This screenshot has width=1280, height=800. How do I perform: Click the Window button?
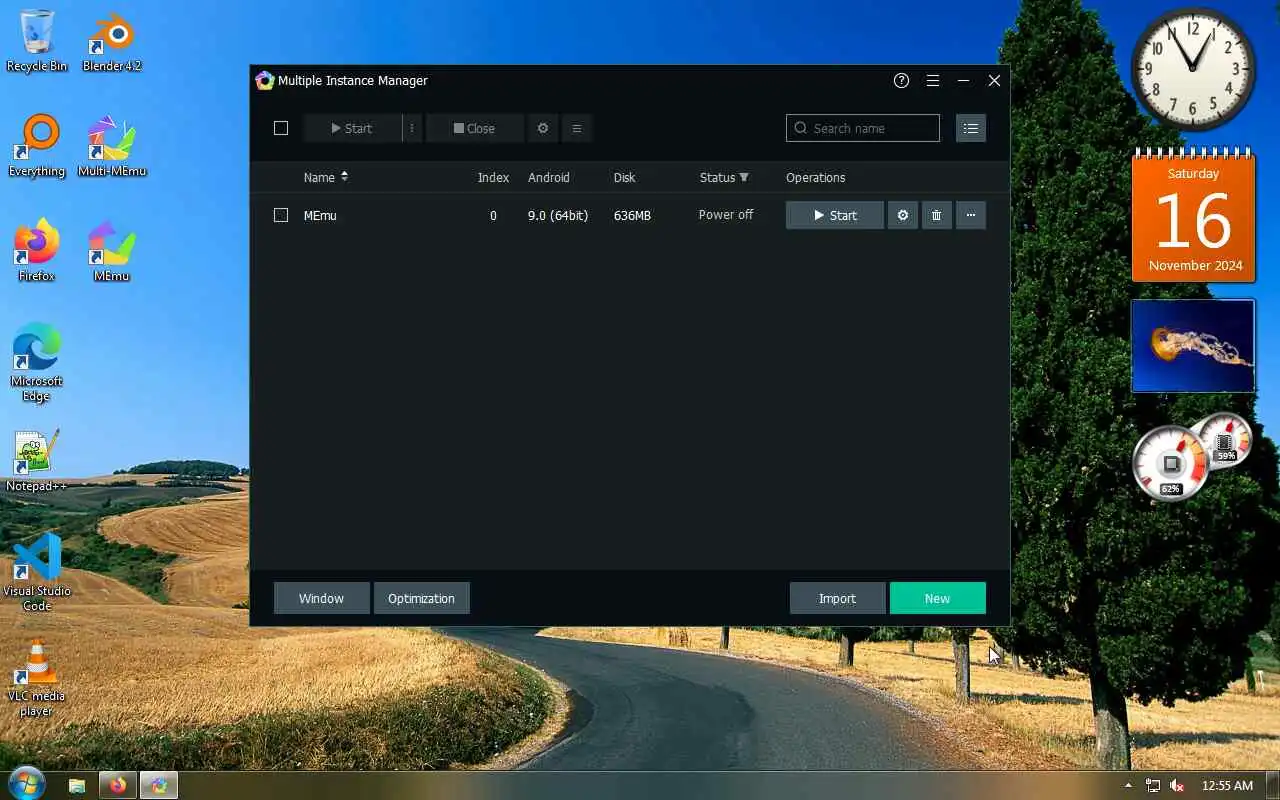click(322, 598)
